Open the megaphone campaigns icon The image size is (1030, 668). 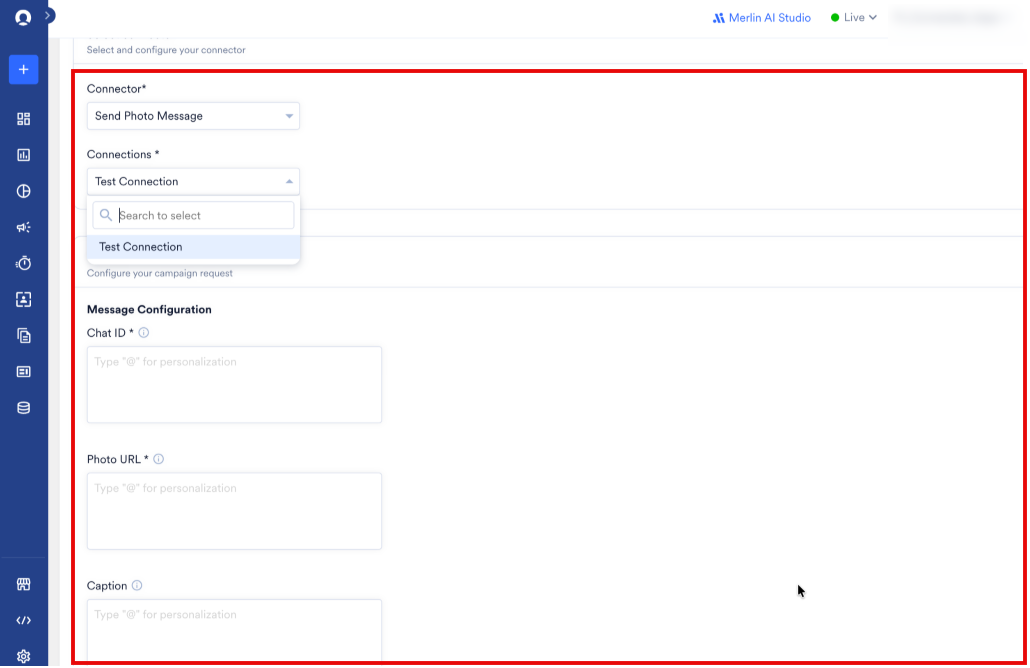coord(24,227)
